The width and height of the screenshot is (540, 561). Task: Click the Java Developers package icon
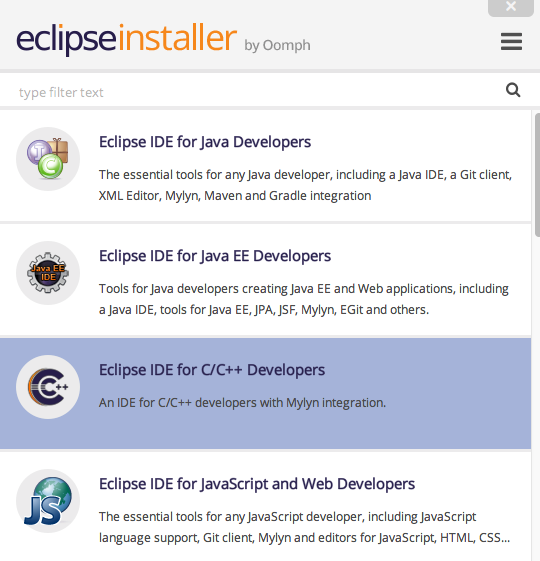pyautogui.click(x=48, y=159)
